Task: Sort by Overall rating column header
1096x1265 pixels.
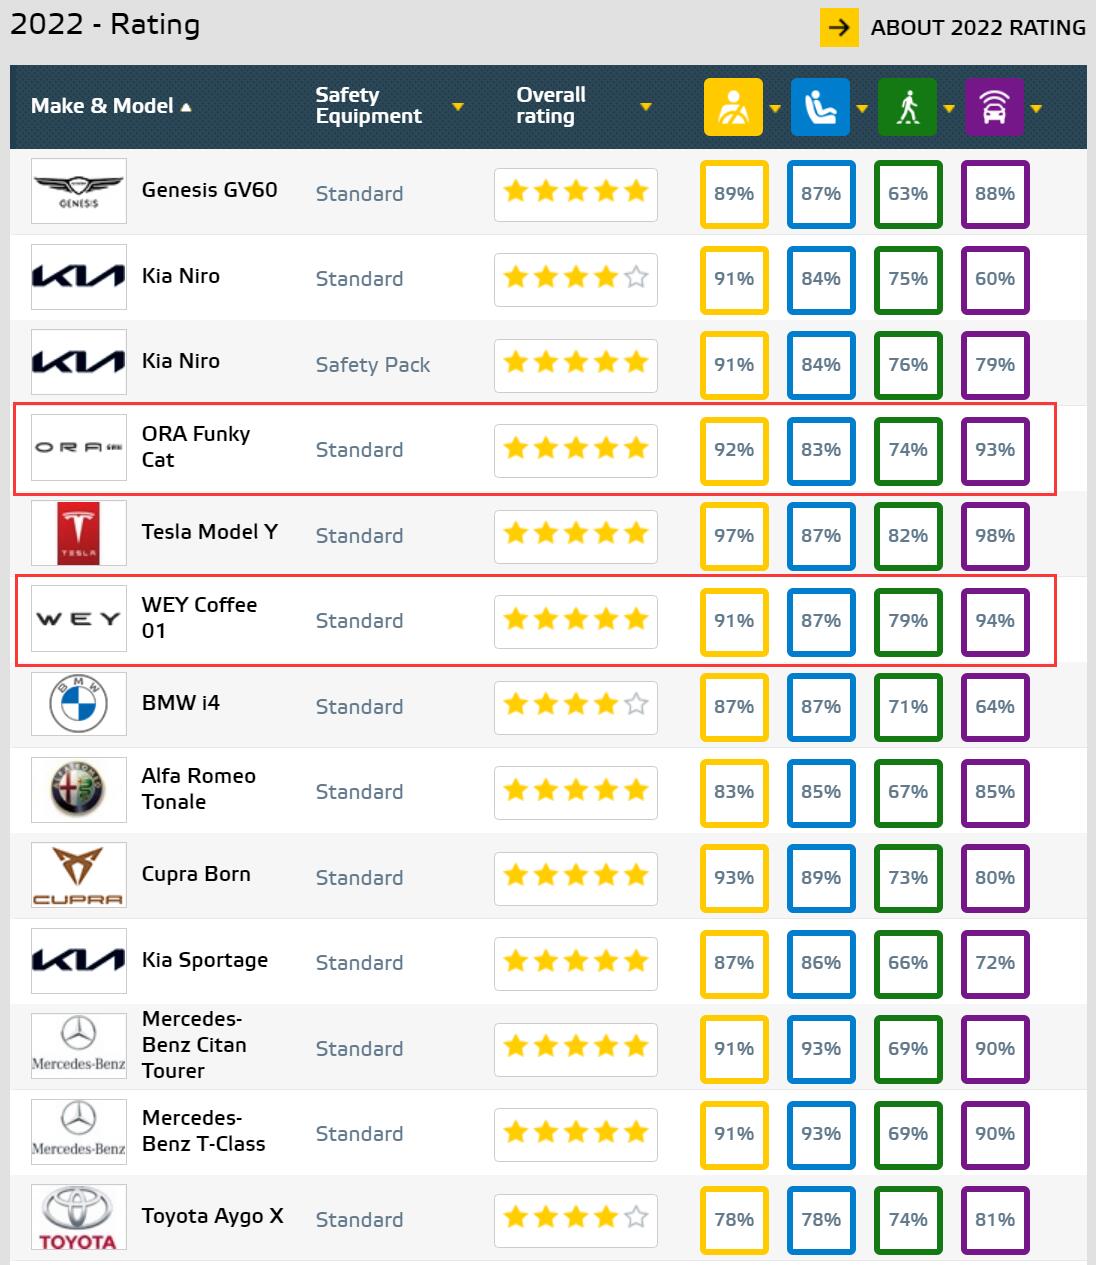Action: pyautogui.click(x=551, y=105)
